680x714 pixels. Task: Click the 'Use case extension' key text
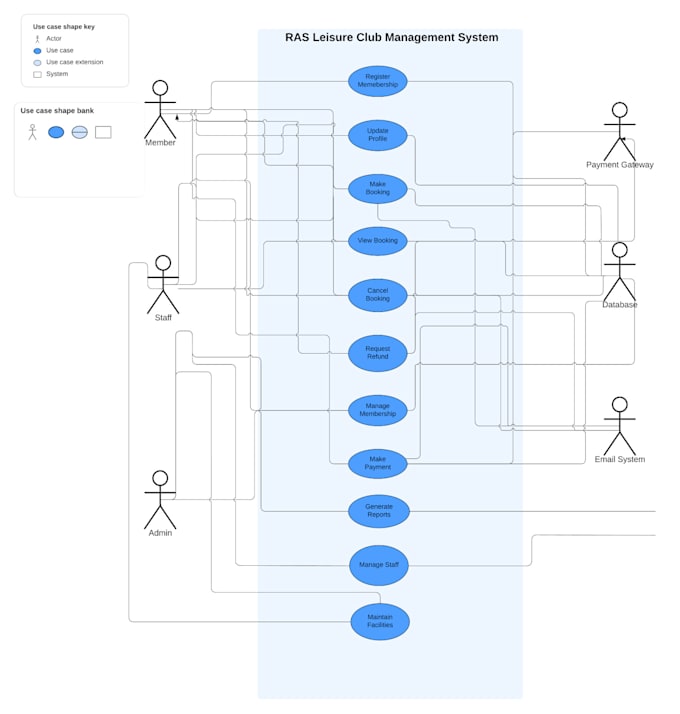(x=75, y=62)
